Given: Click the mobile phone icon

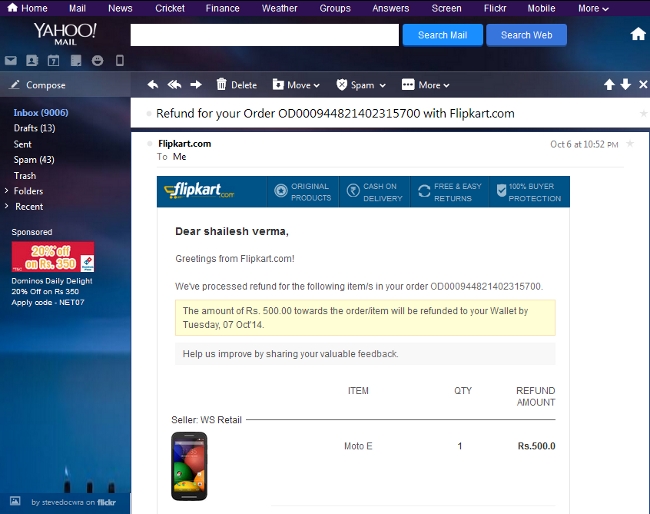Looking at the screenshot, I should pos(119,61).
